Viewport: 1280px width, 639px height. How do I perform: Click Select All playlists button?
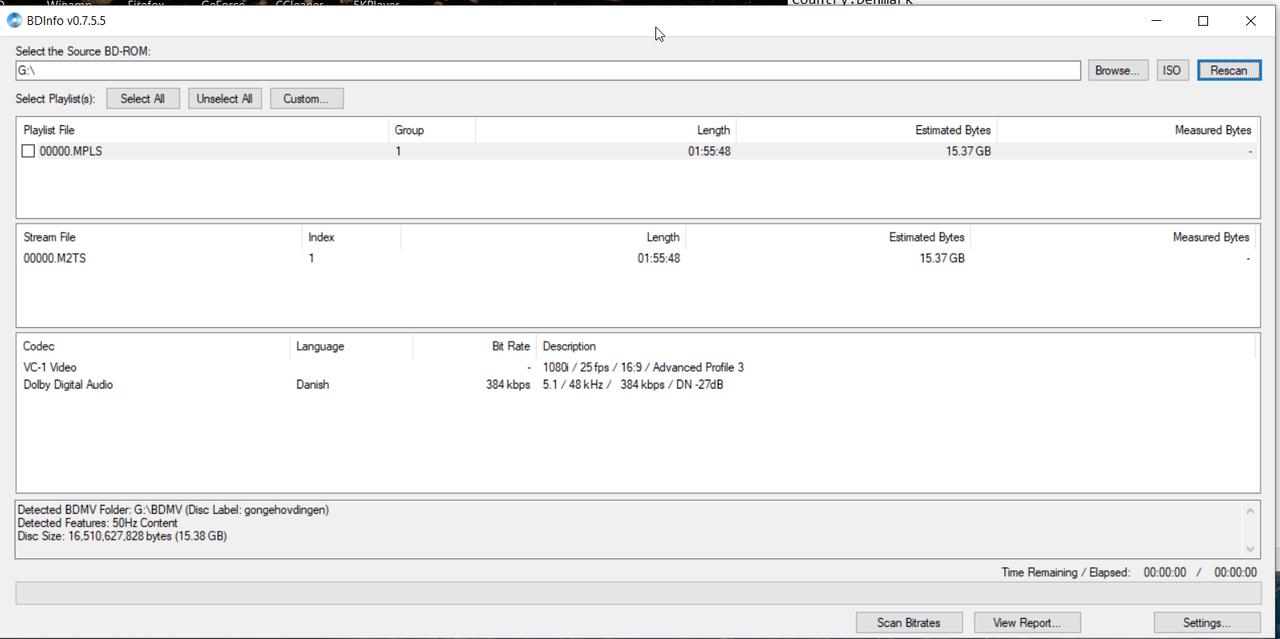(x=142, y=99)
